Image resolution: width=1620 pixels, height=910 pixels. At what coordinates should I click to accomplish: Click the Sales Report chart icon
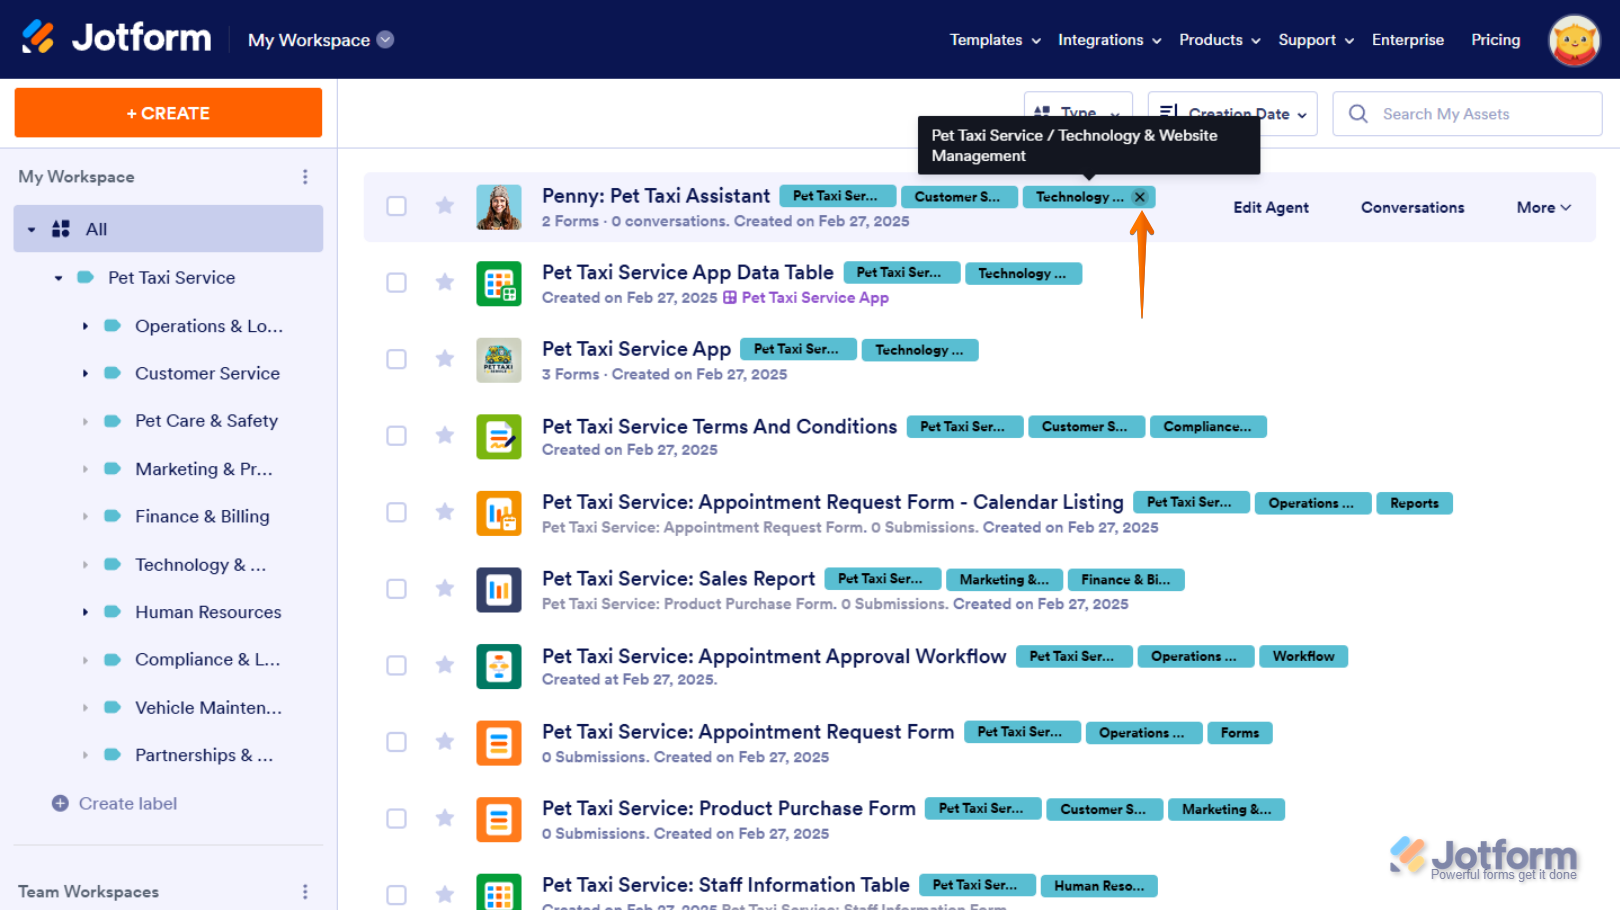498,590
